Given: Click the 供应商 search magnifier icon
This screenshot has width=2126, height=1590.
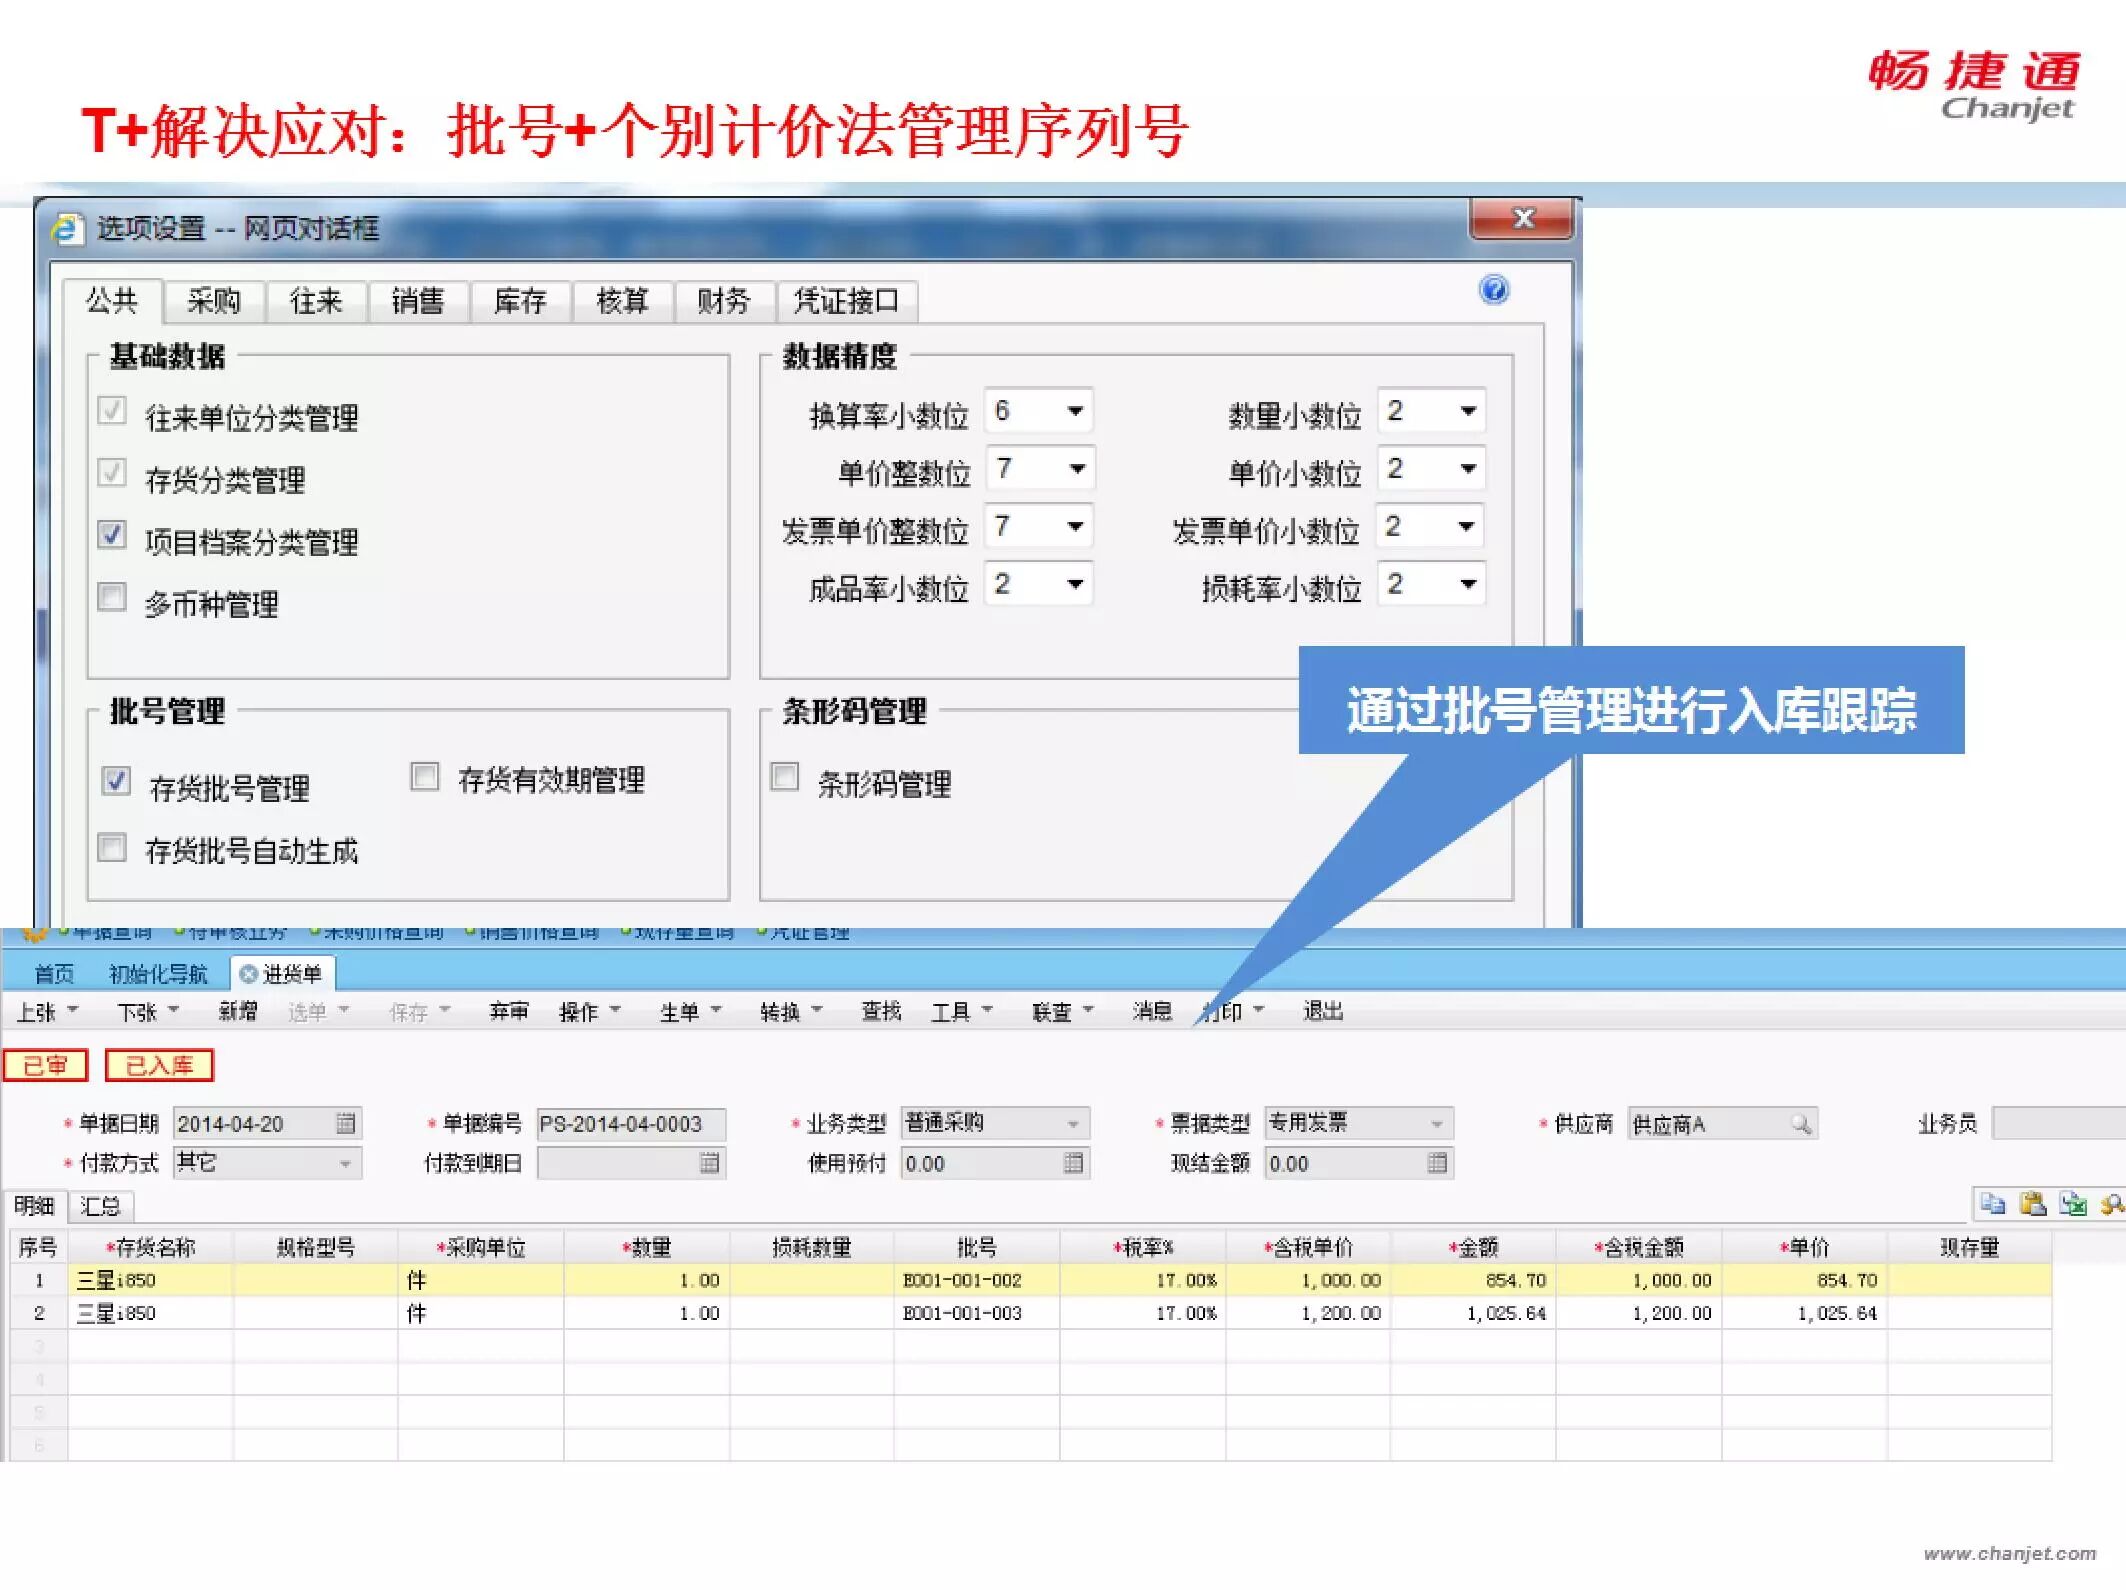Looking at the screenshot, I should pos(1801,1124).
